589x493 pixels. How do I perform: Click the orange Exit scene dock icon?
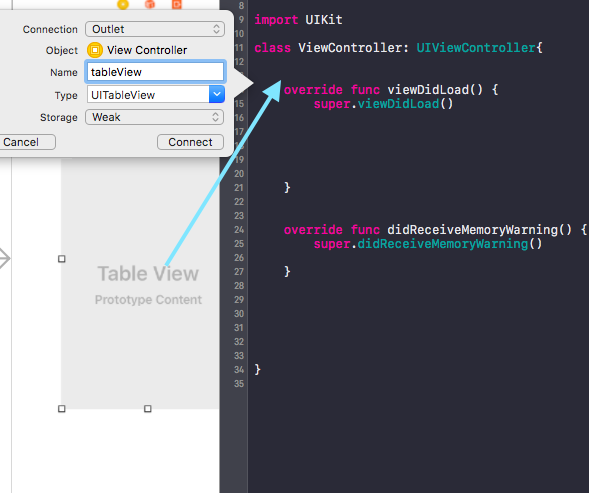[177, 4]
